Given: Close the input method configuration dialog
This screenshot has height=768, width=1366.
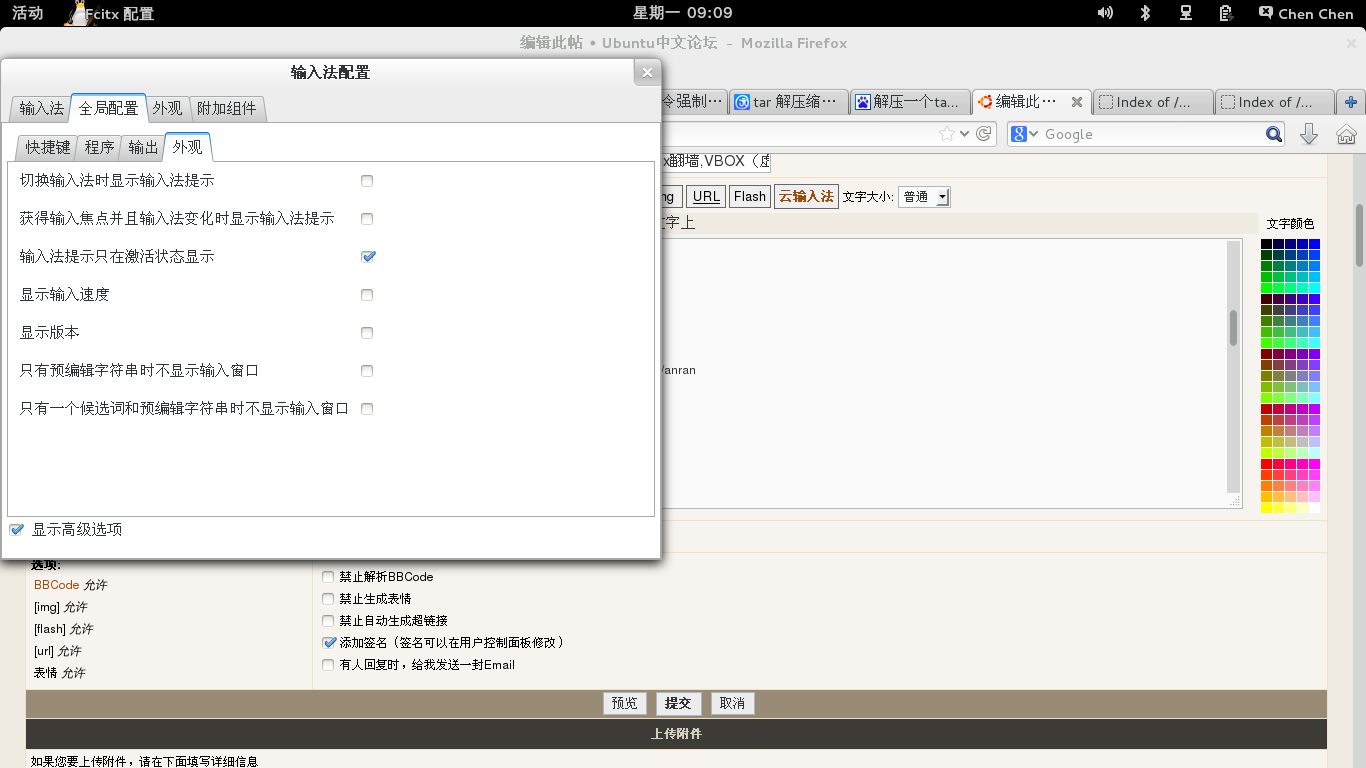Looking at the screenshot, I should 647,72.
